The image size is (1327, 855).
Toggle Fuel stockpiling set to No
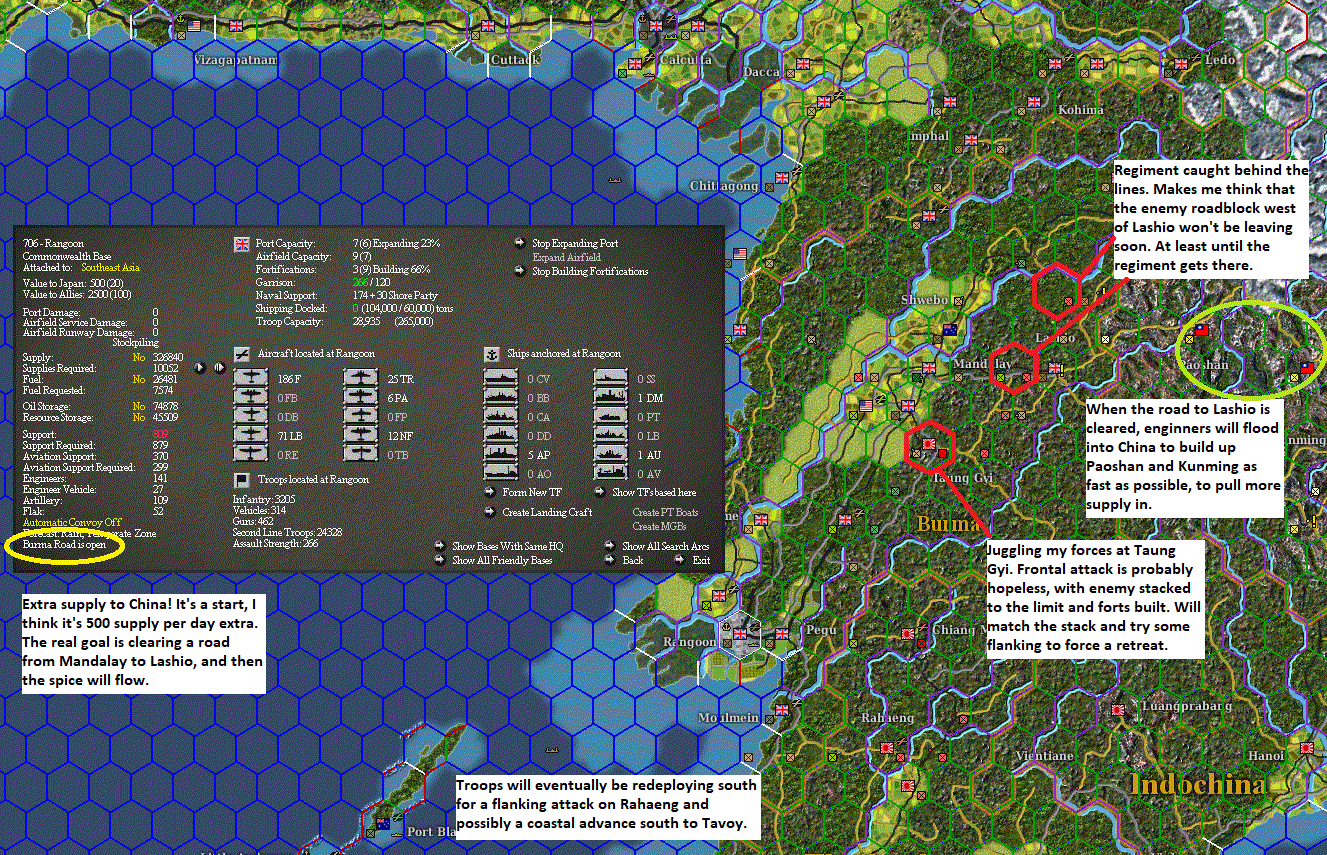(139, 379)
